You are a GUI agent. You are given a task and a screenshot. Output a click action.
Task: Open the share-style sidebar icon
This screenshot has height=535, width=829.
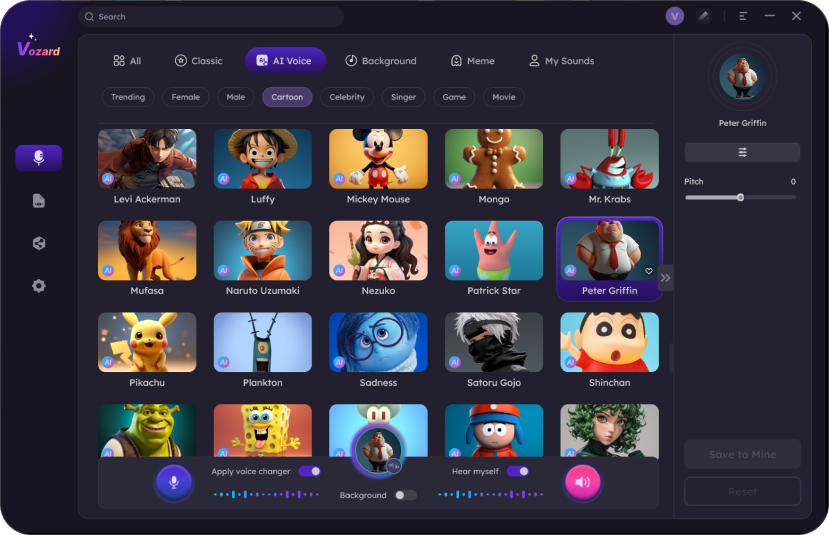coord(39,243)
